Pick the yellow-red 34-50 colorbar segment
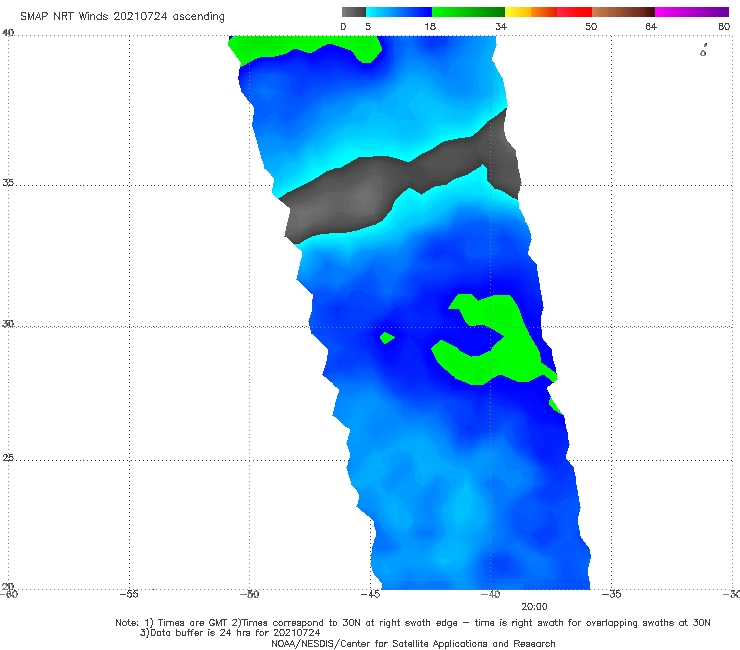Screen dimensions: 740x650 (x=548, y=12)
